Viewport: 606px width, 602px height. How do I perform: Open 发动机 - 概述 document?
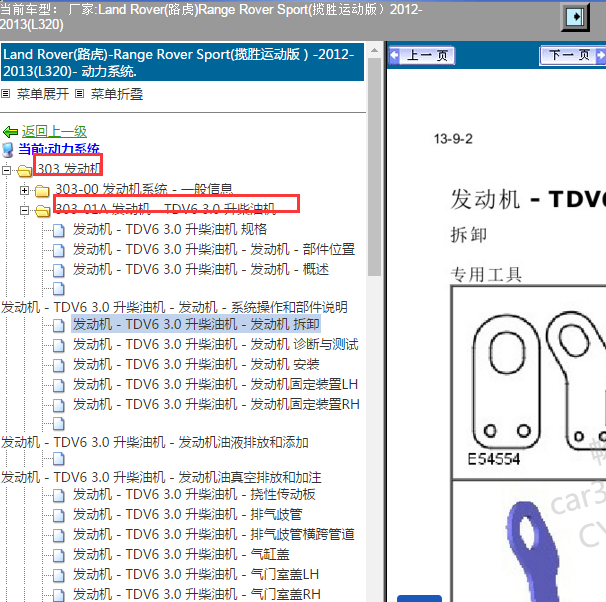(x=201, y=270)
